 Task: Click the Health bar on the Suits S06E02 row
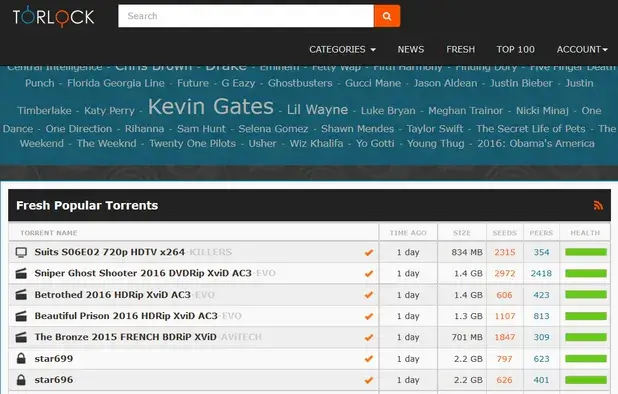[x=586, y=252]
